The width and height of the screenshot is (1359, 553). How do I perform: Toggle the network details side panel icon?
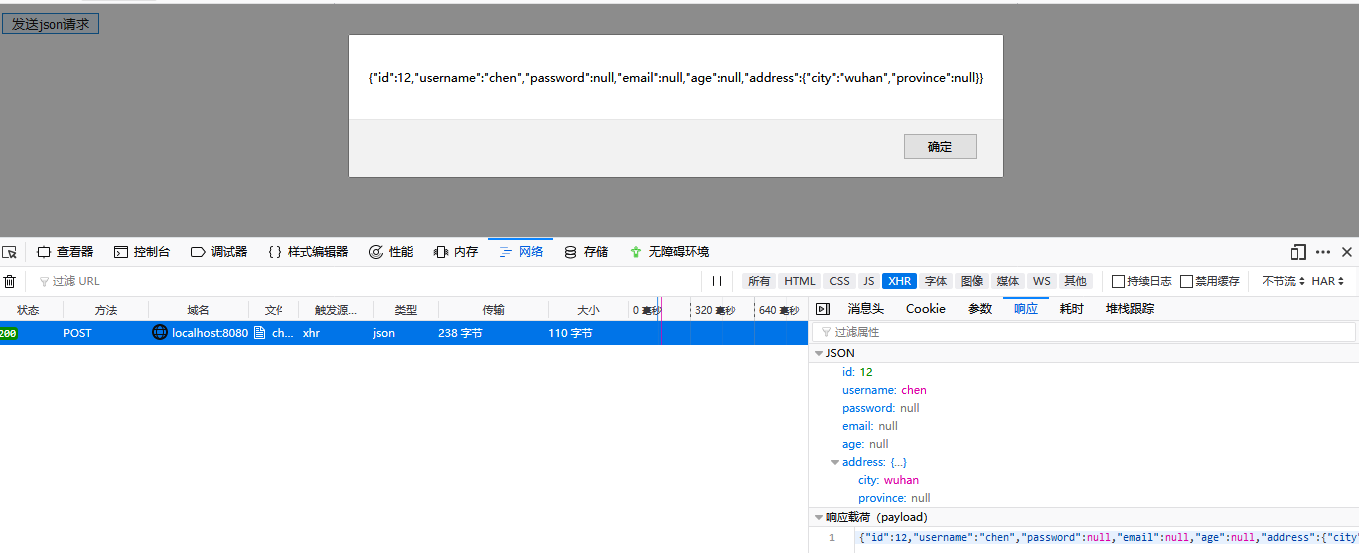pos(823,309)
